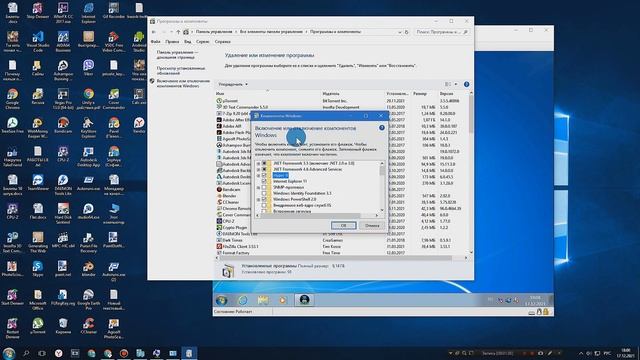This screenshot has width=640, height=360.
Task: Launch Google Chrome from the desktop
Action: [x=12, y=98]
